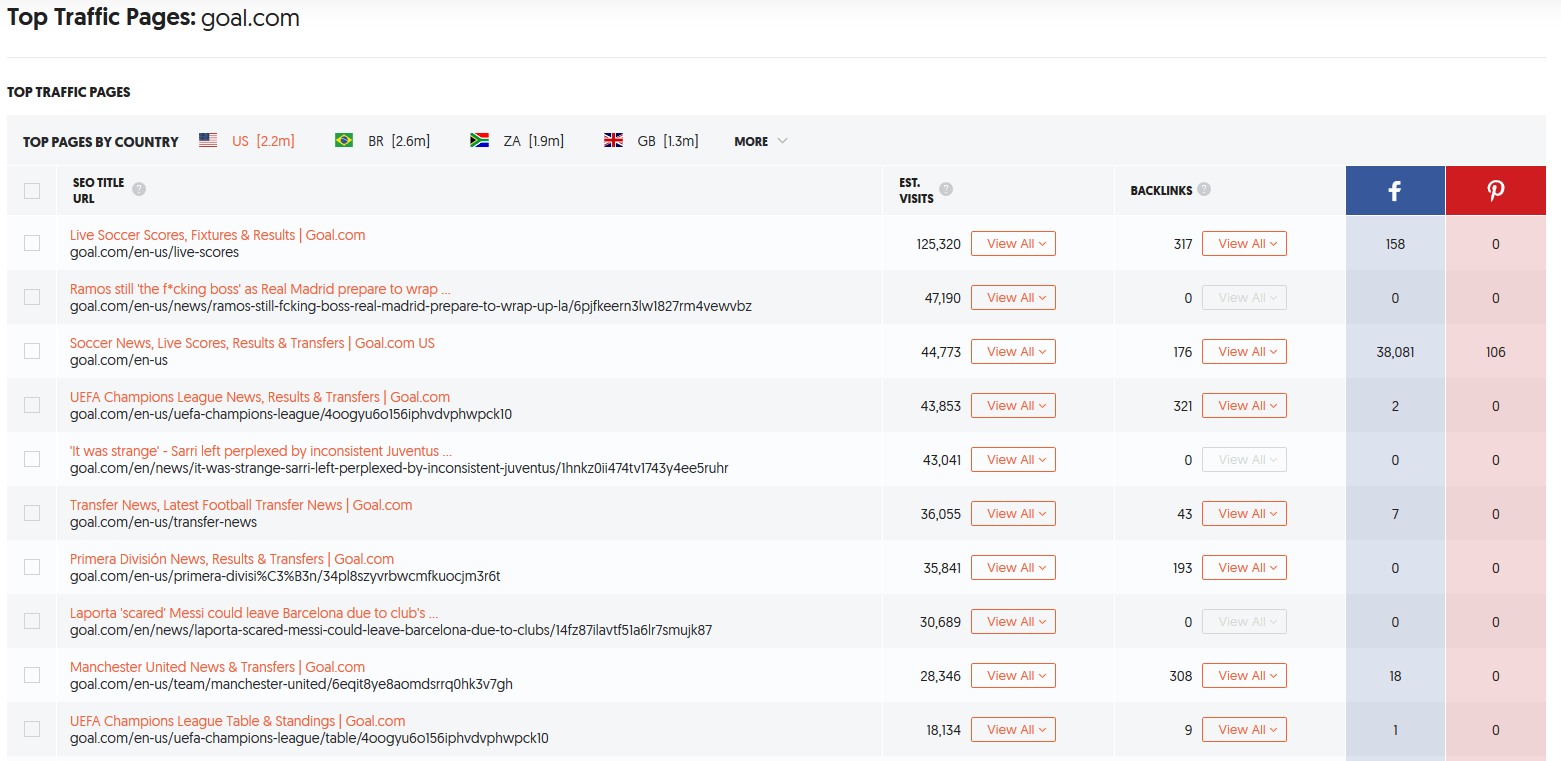Image resolution: width=1561 pixels, height=761 pixels.
Task: Open Soccer News, Live Scores Goal.com US link
Action: (252, 343)
